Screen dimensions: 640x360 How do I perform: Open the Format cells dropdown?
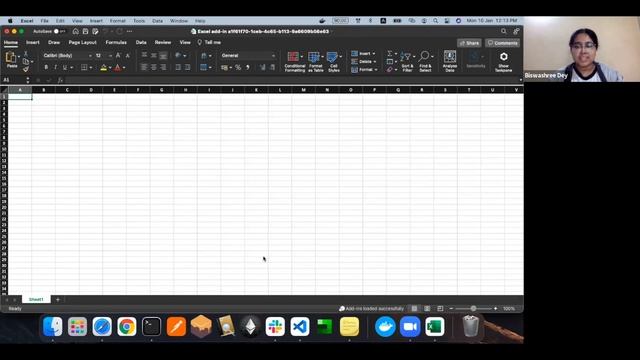[x=364, y=69]
